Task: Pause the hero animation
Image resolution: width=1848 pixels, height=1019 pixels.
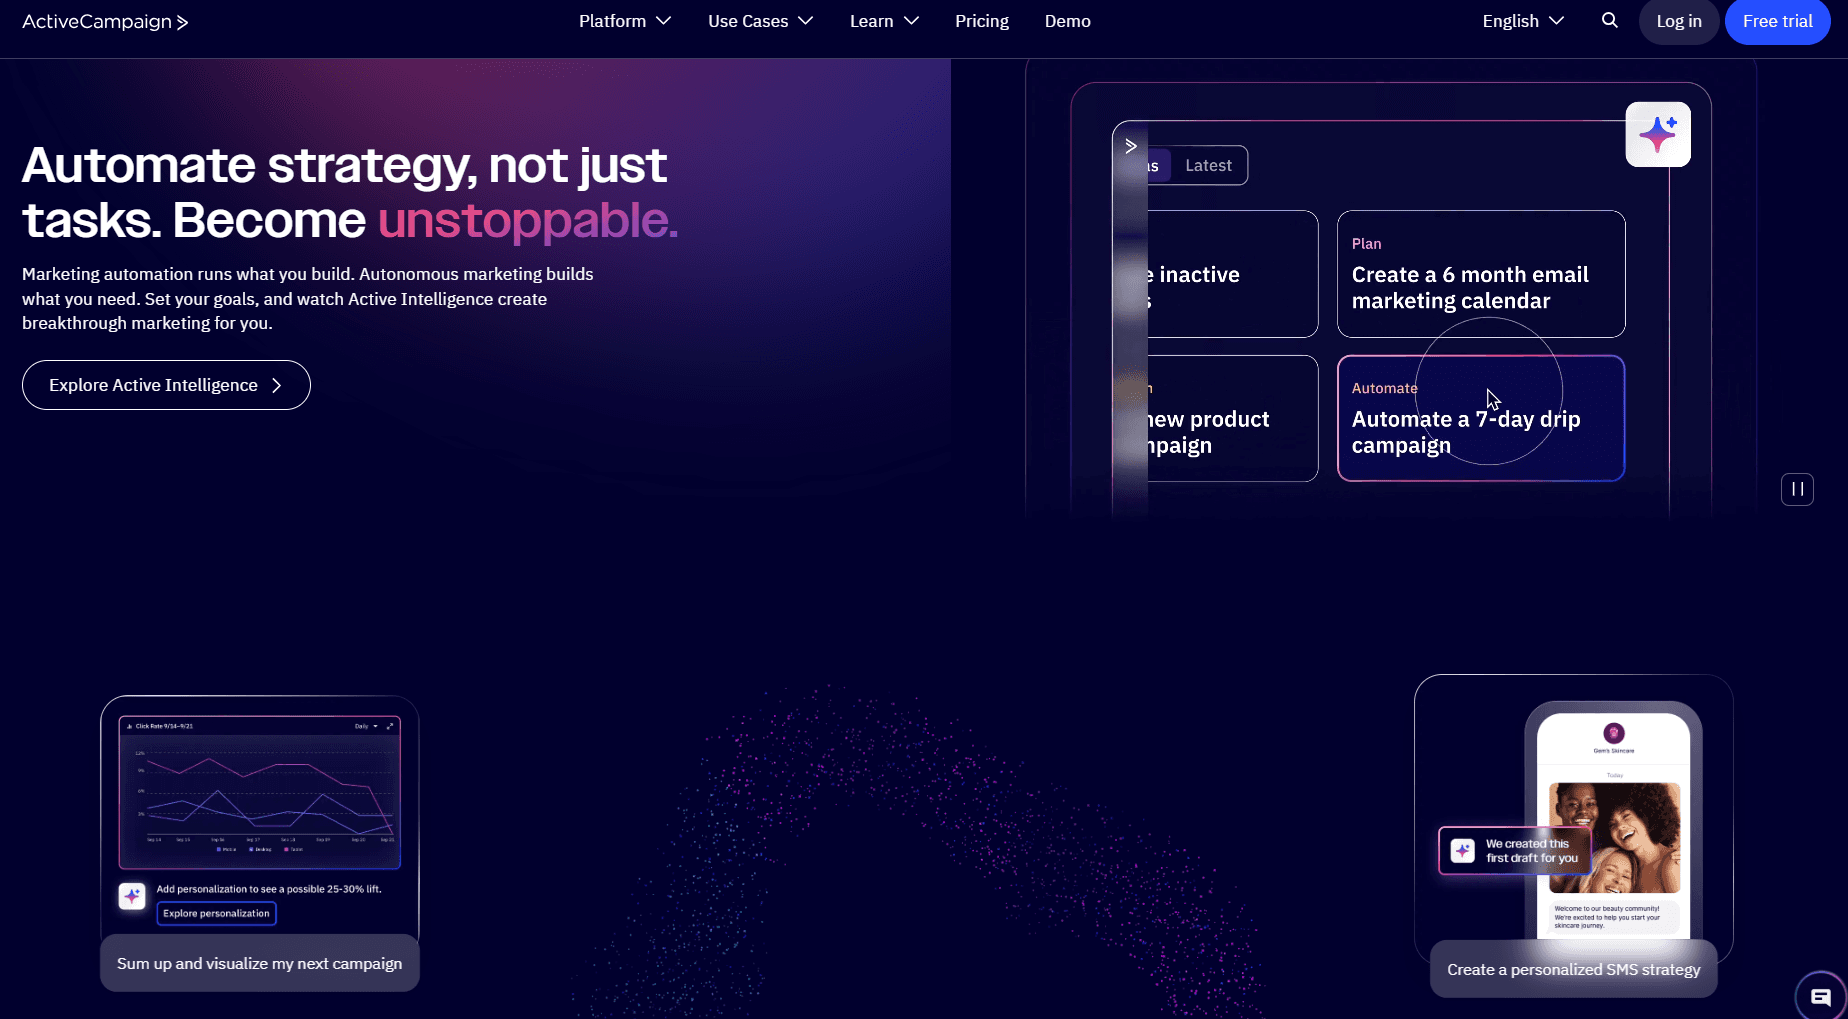Action: coord(1797,489)
